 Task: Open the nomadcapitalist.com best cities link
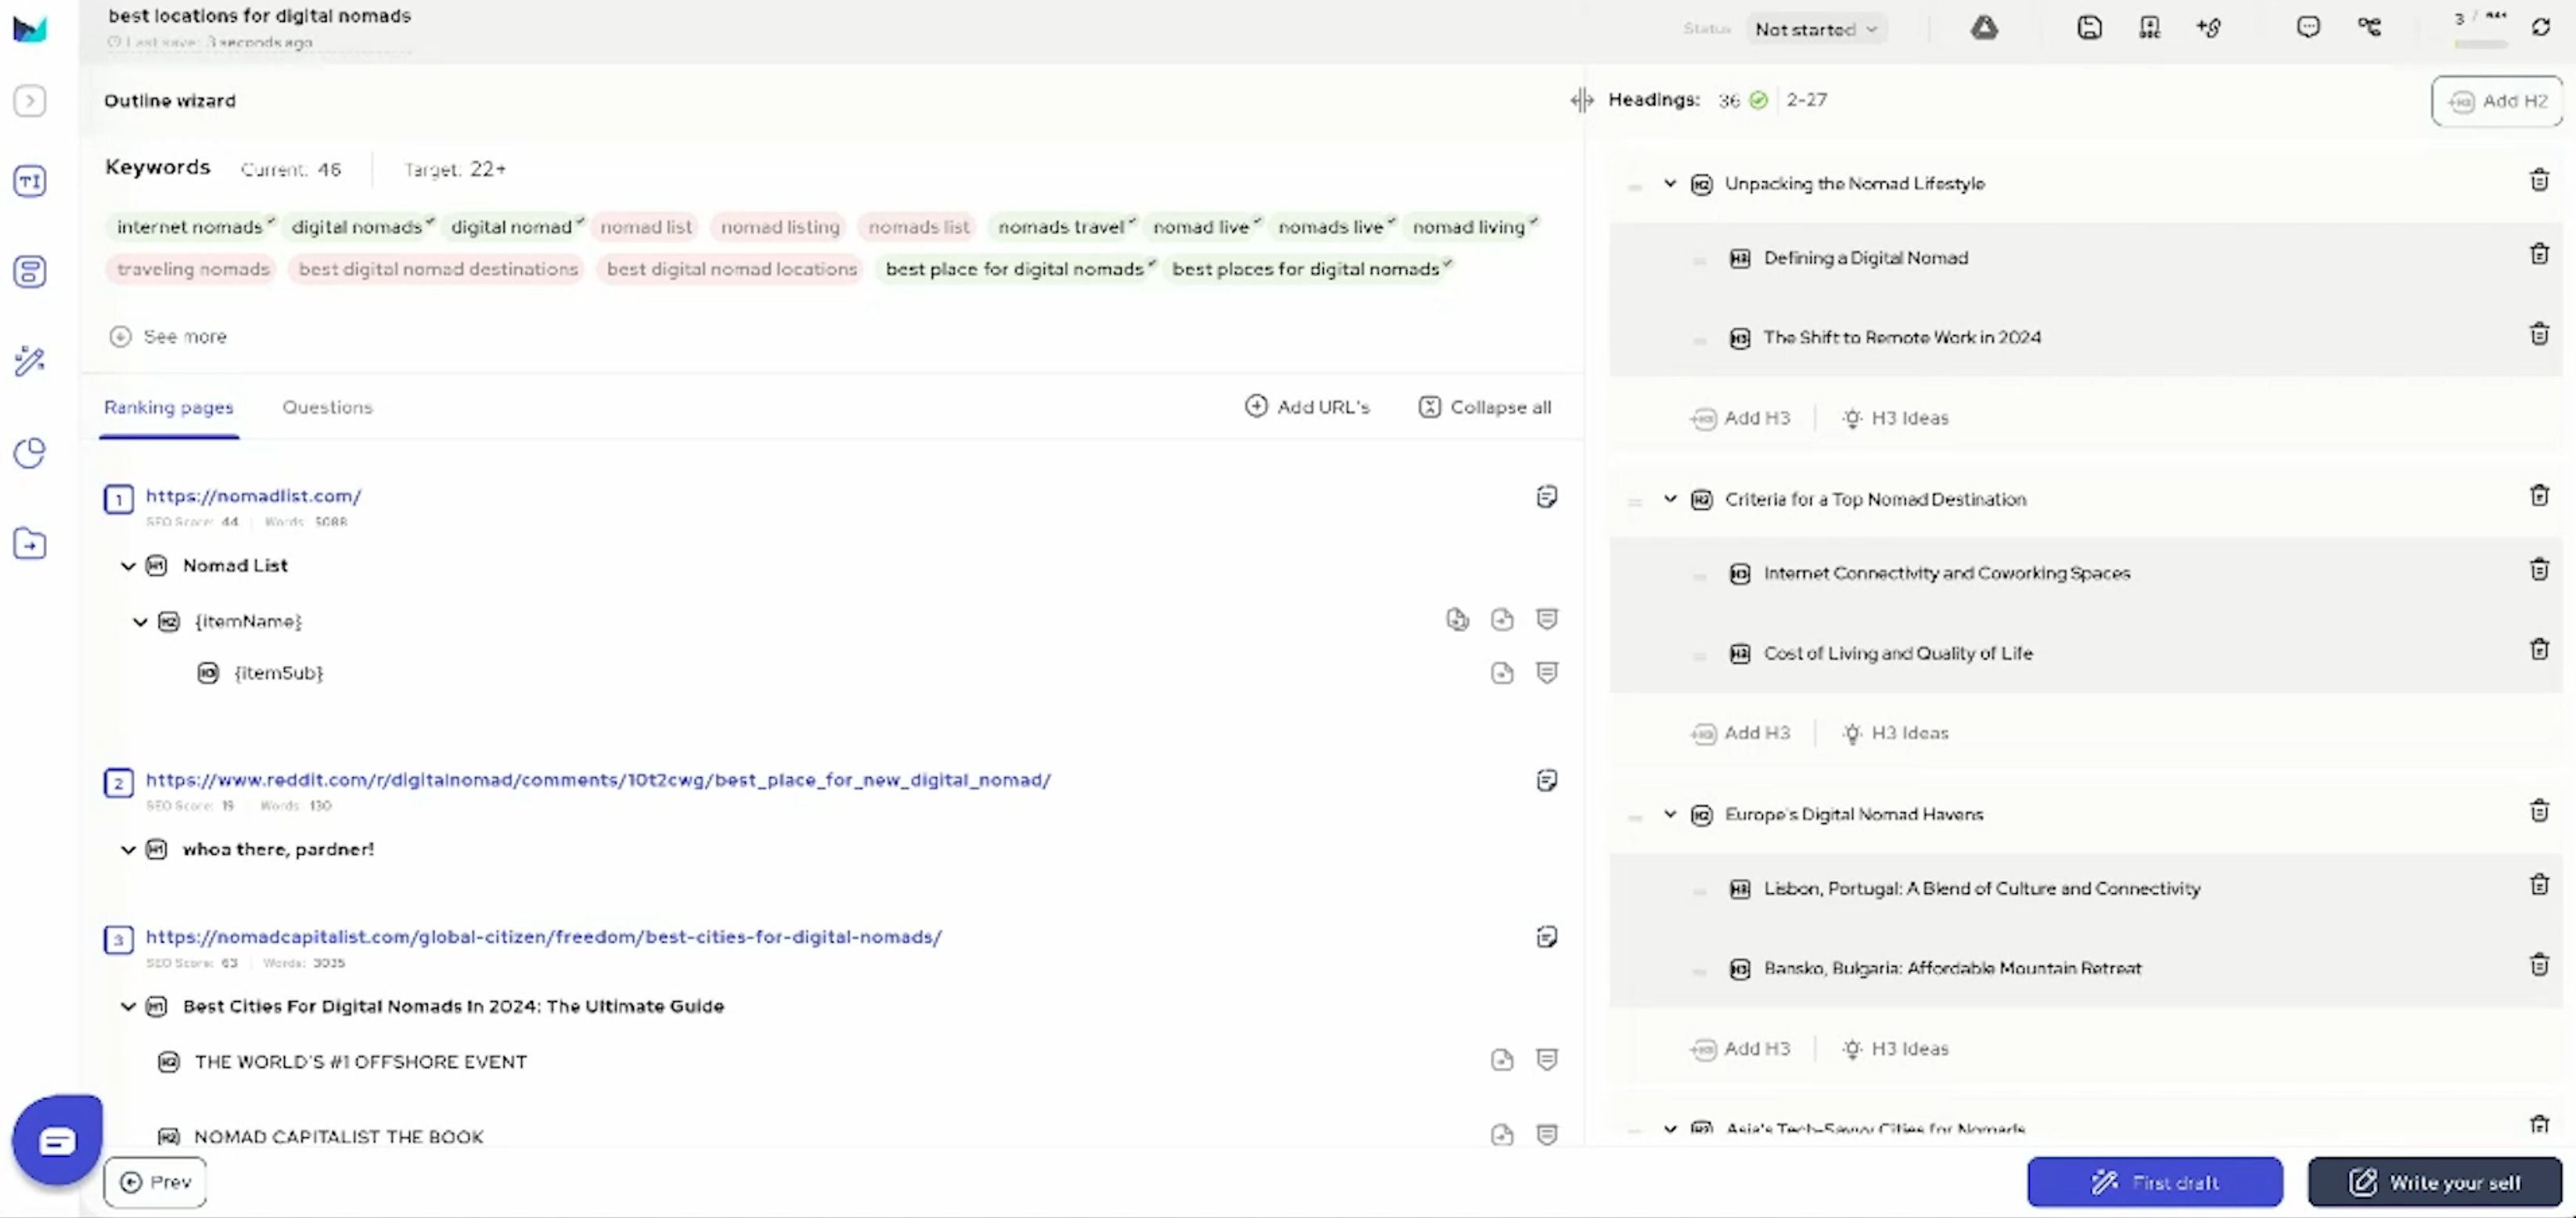tap(543, 937)
